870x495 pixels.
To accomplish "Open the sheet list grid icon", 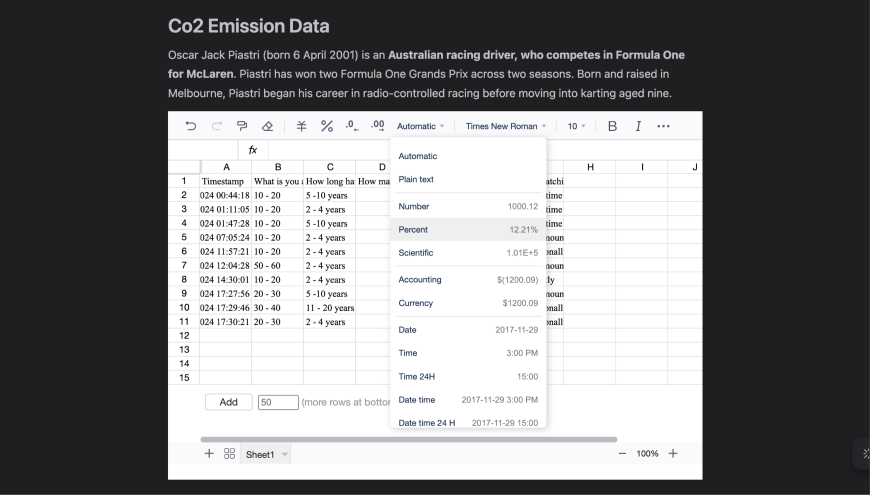I will pyautogui.click(x=229, y=454).
